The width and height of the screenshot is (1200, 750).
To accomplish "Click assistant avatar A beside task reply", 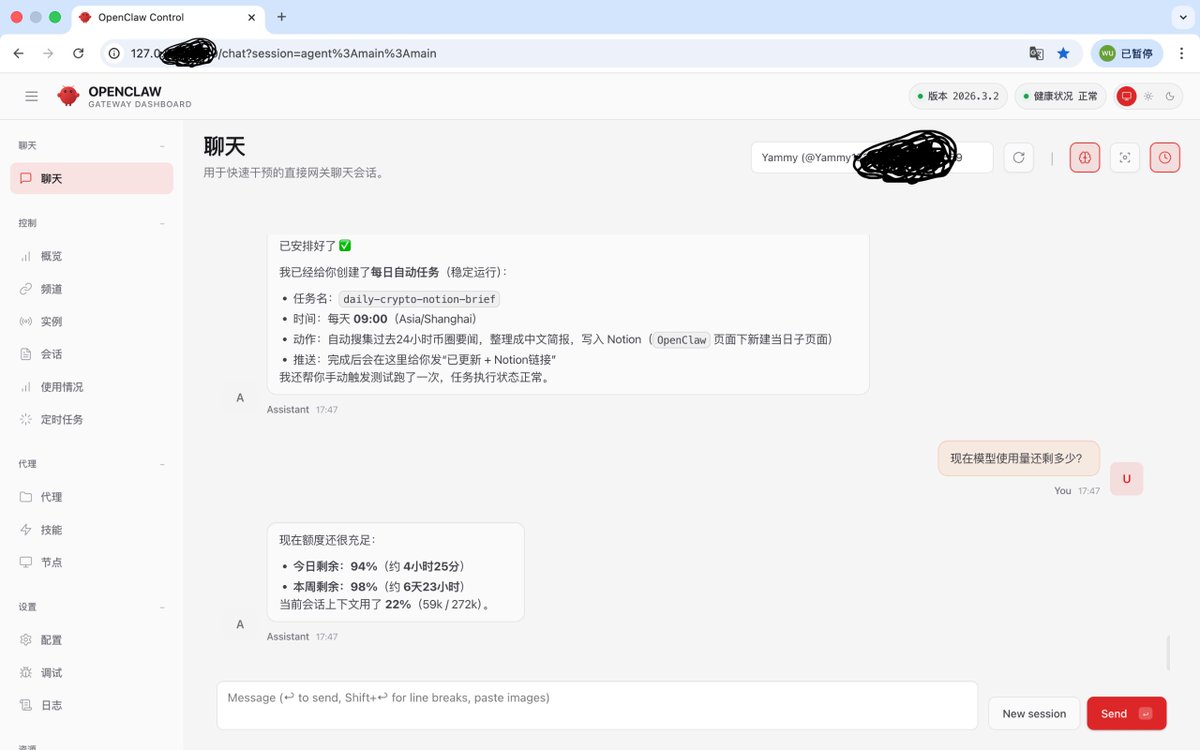I will click(240, 397).
